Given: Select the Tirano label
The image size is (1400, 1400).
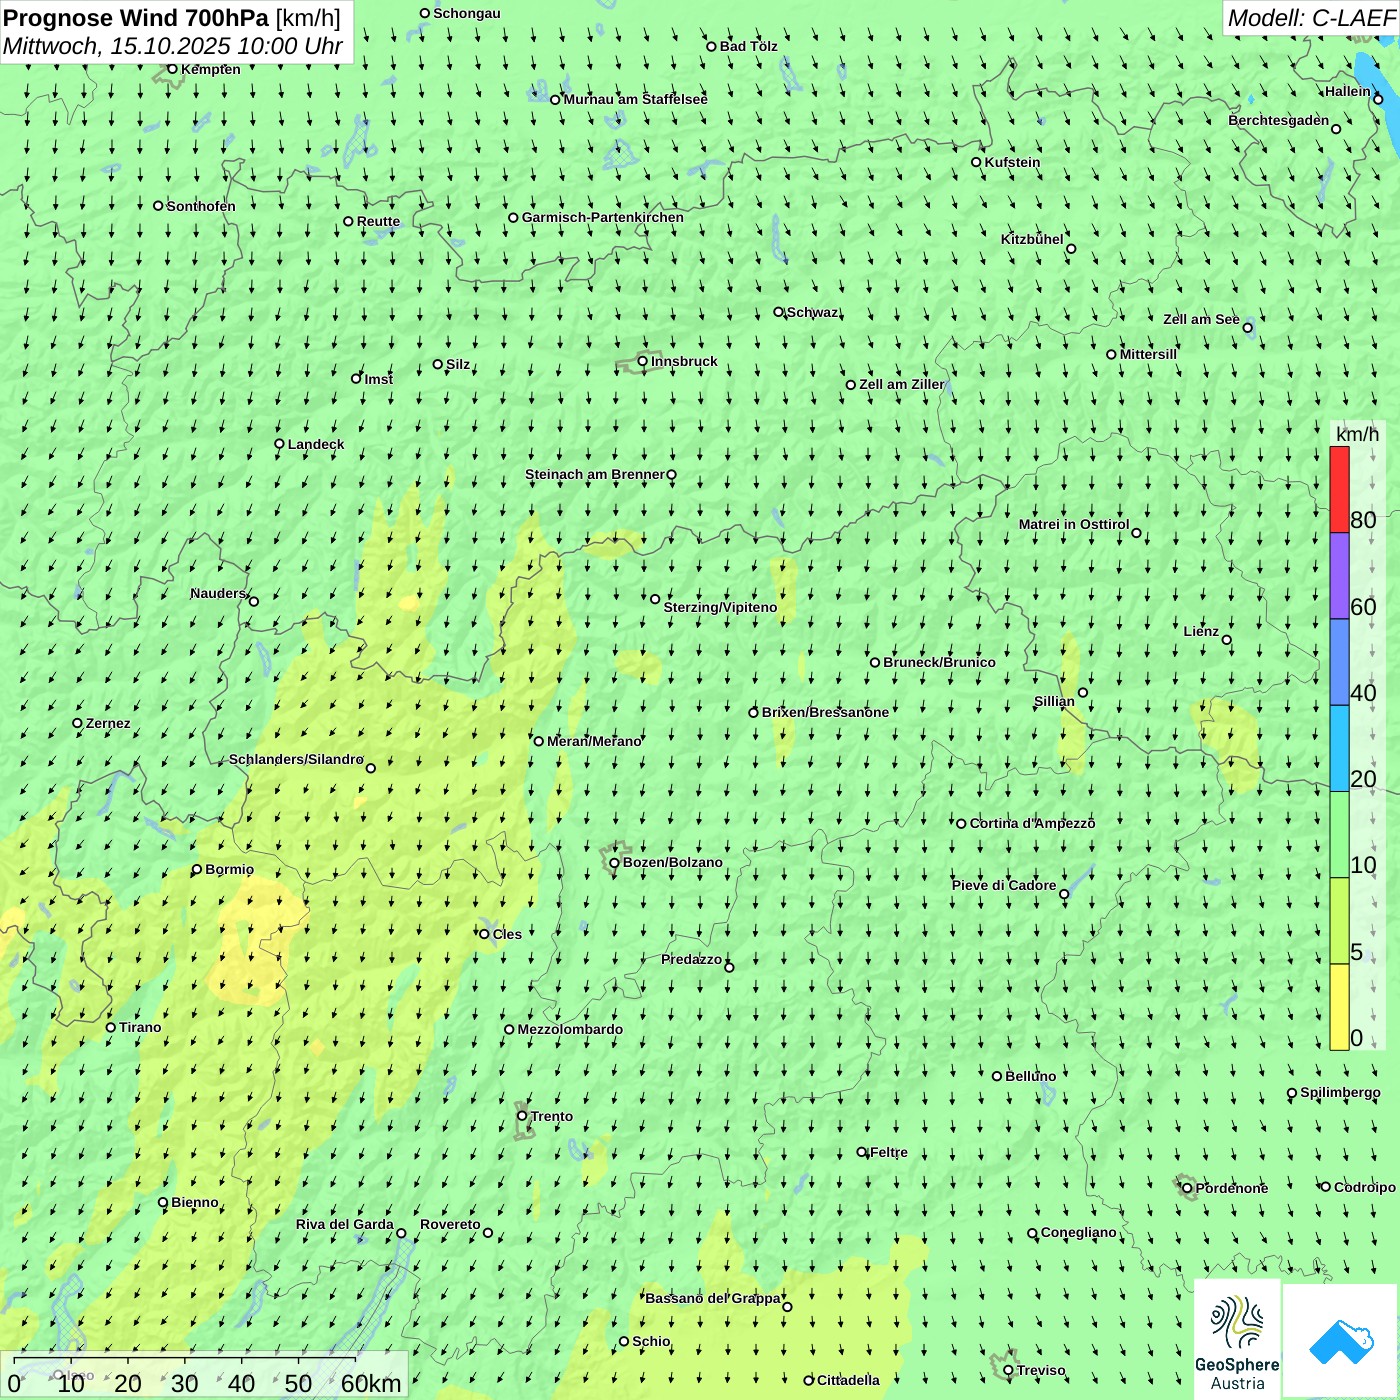Looking at the screenshot, I should tap(140, 1027).
